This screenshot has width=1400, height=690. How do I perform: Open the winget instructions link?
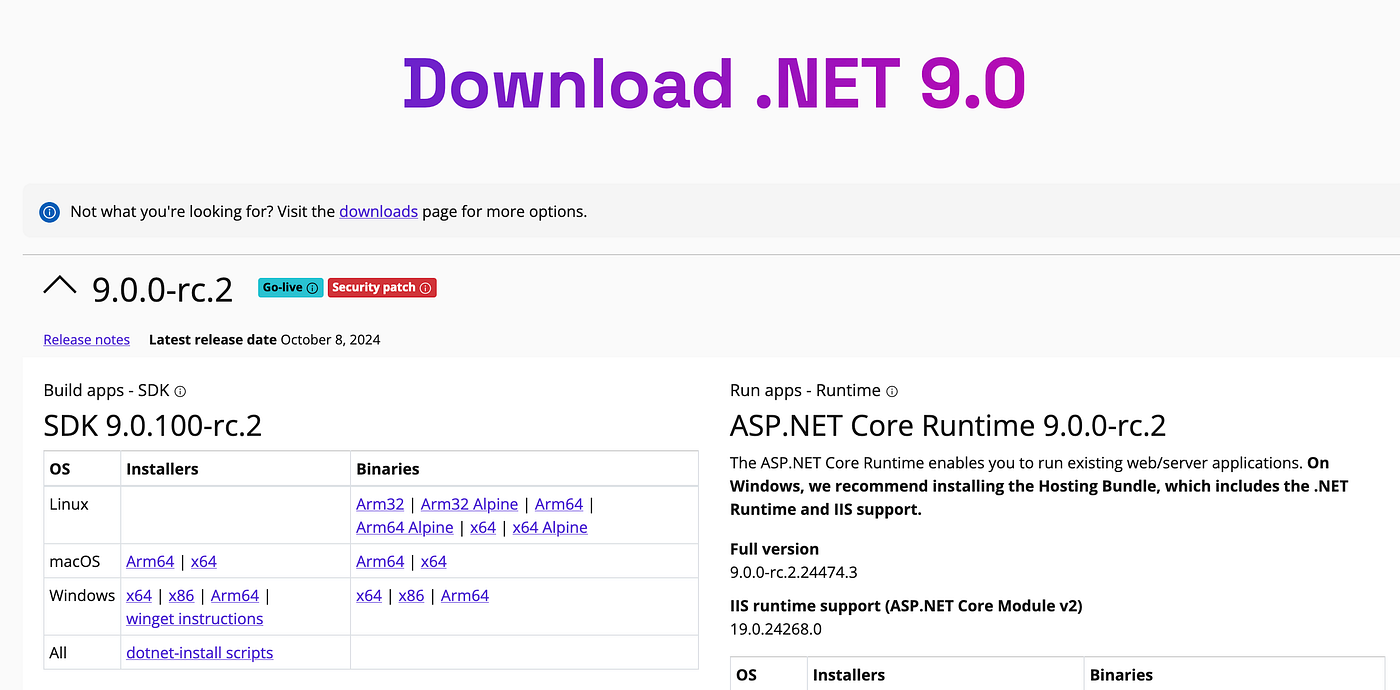pyautogui.click(x=195, y=619)
